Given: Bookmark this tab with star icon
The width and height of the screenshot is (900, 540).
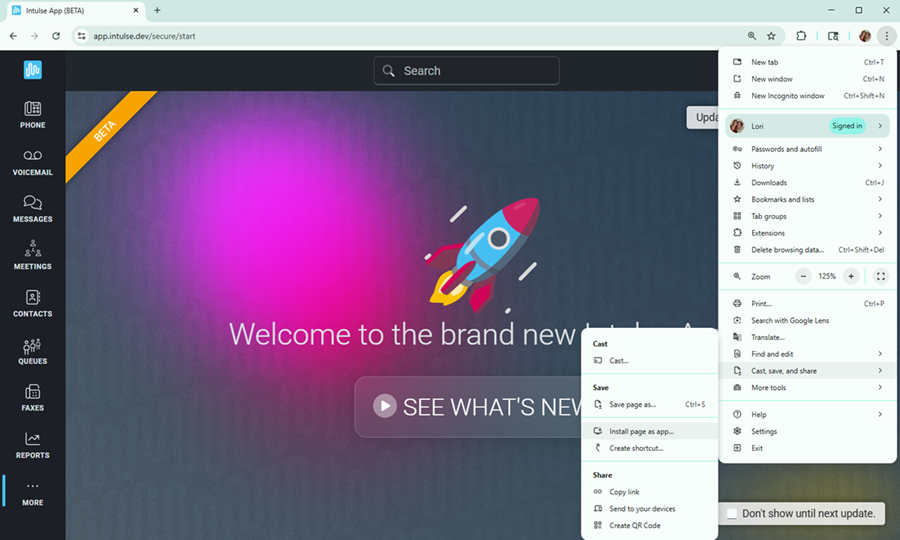Looking at the screenshot, I should click(x=771, y=36).
